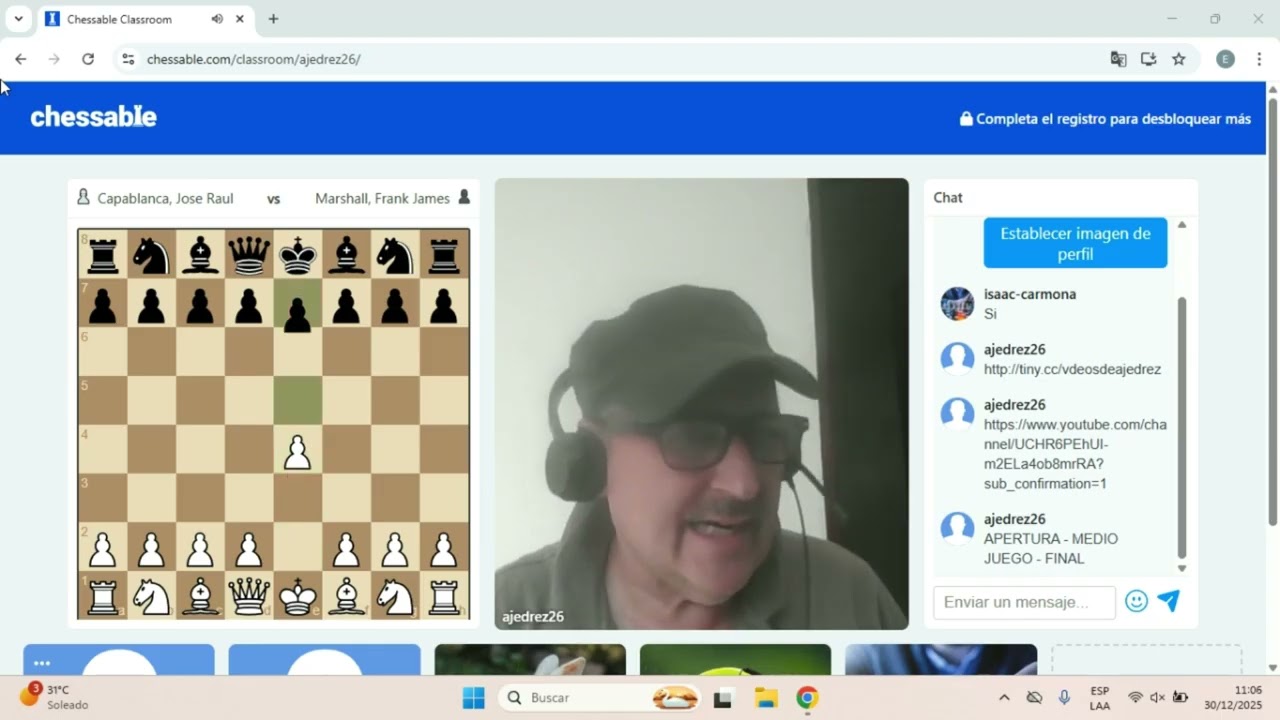Screen dimensions: 1280x720
Task: Select the black knight on b8
Action: coord(151,255)
